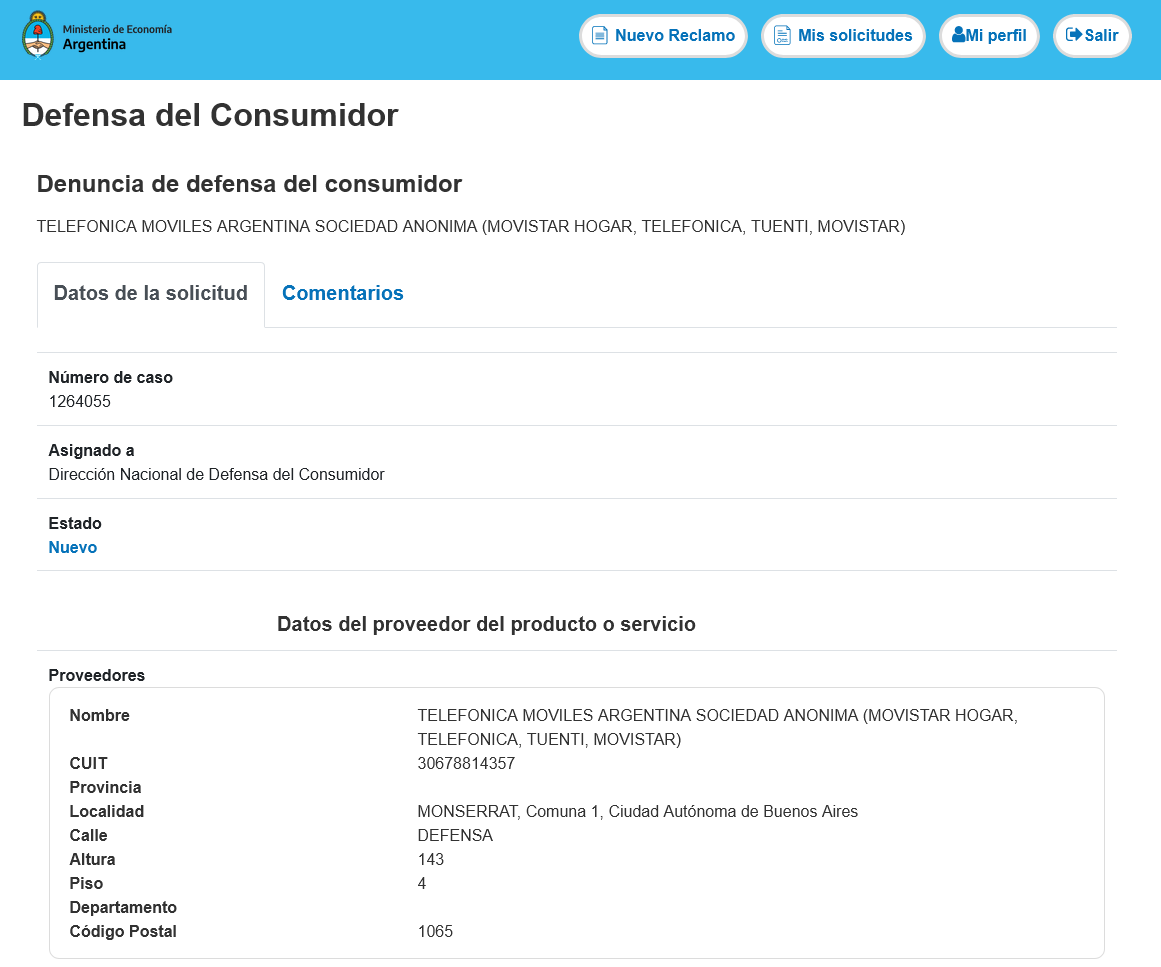Click the Altura label
The image size is (1161, 967).
93,860
